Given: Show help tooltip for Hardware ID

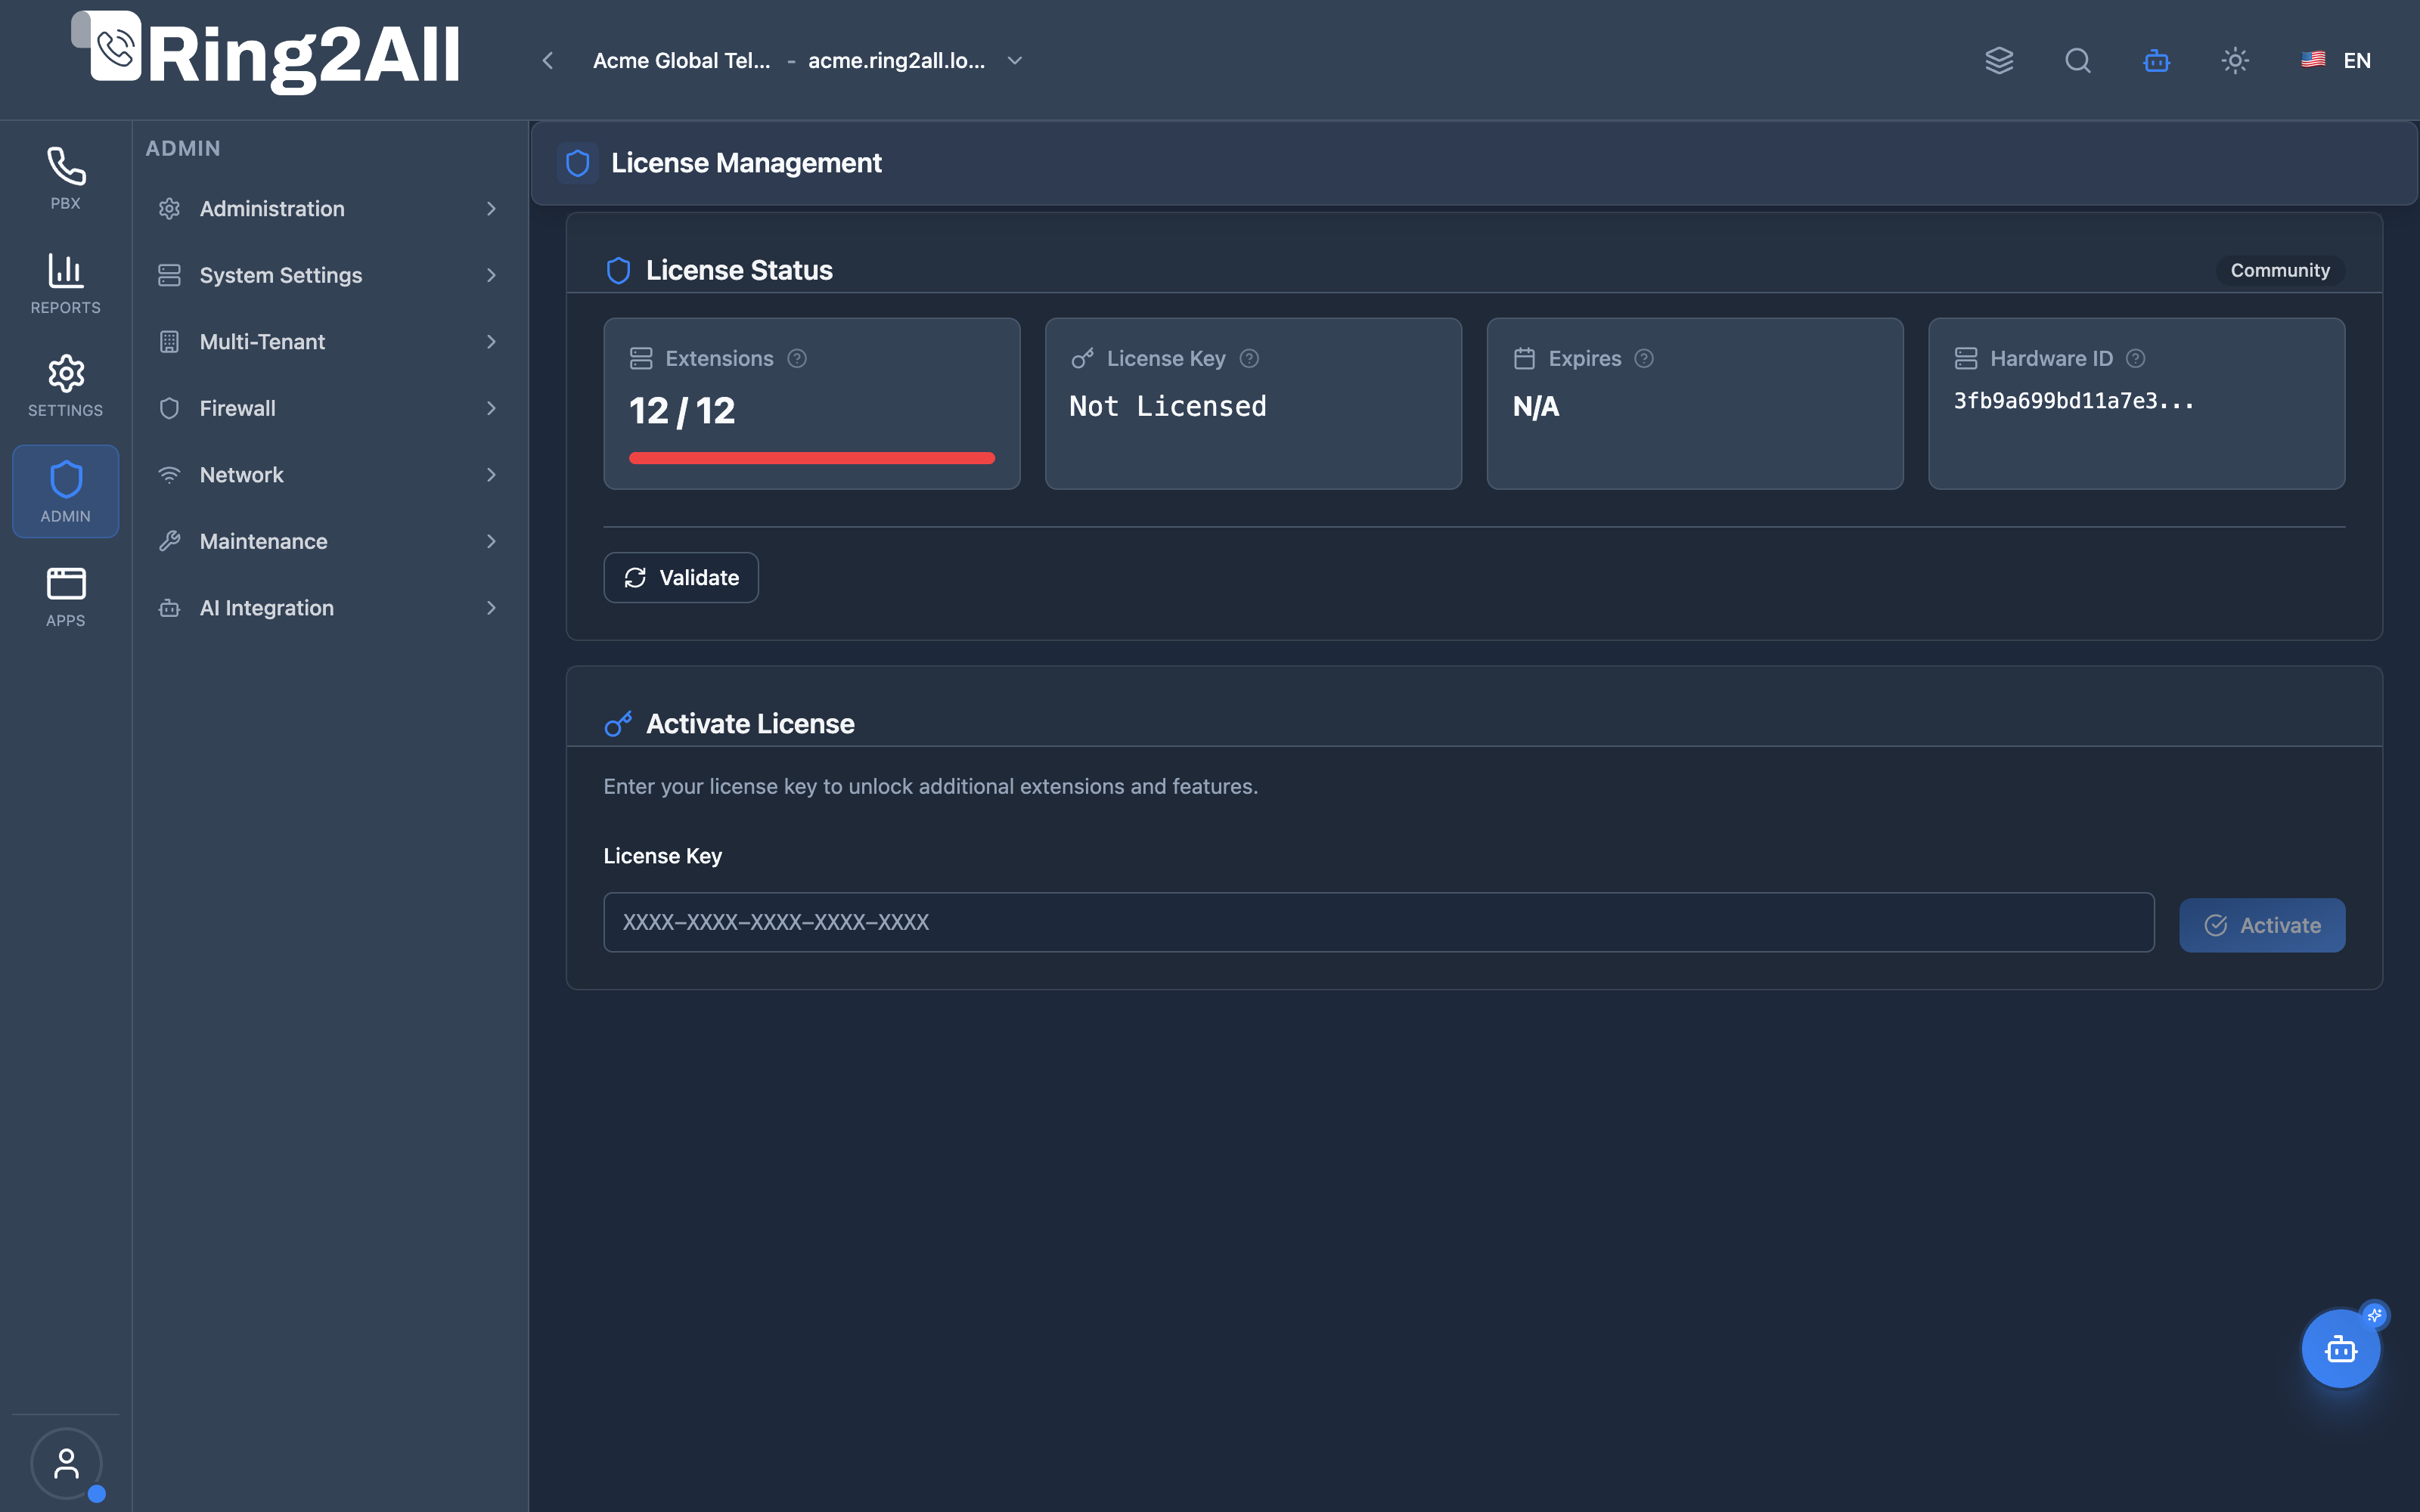Looking at the screenshot, I should coord(2135,358).
